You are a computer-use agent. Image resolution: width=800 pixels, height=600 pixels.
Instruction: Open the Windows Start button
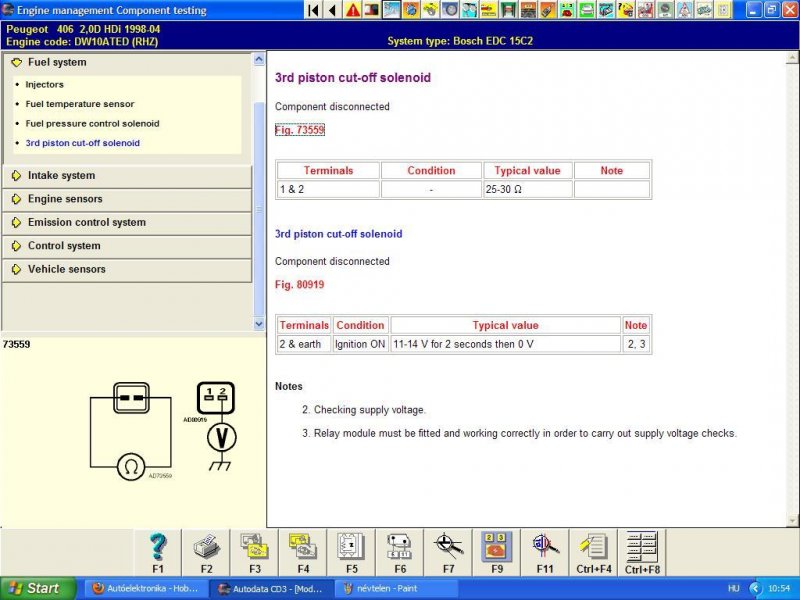pos(38,588)
